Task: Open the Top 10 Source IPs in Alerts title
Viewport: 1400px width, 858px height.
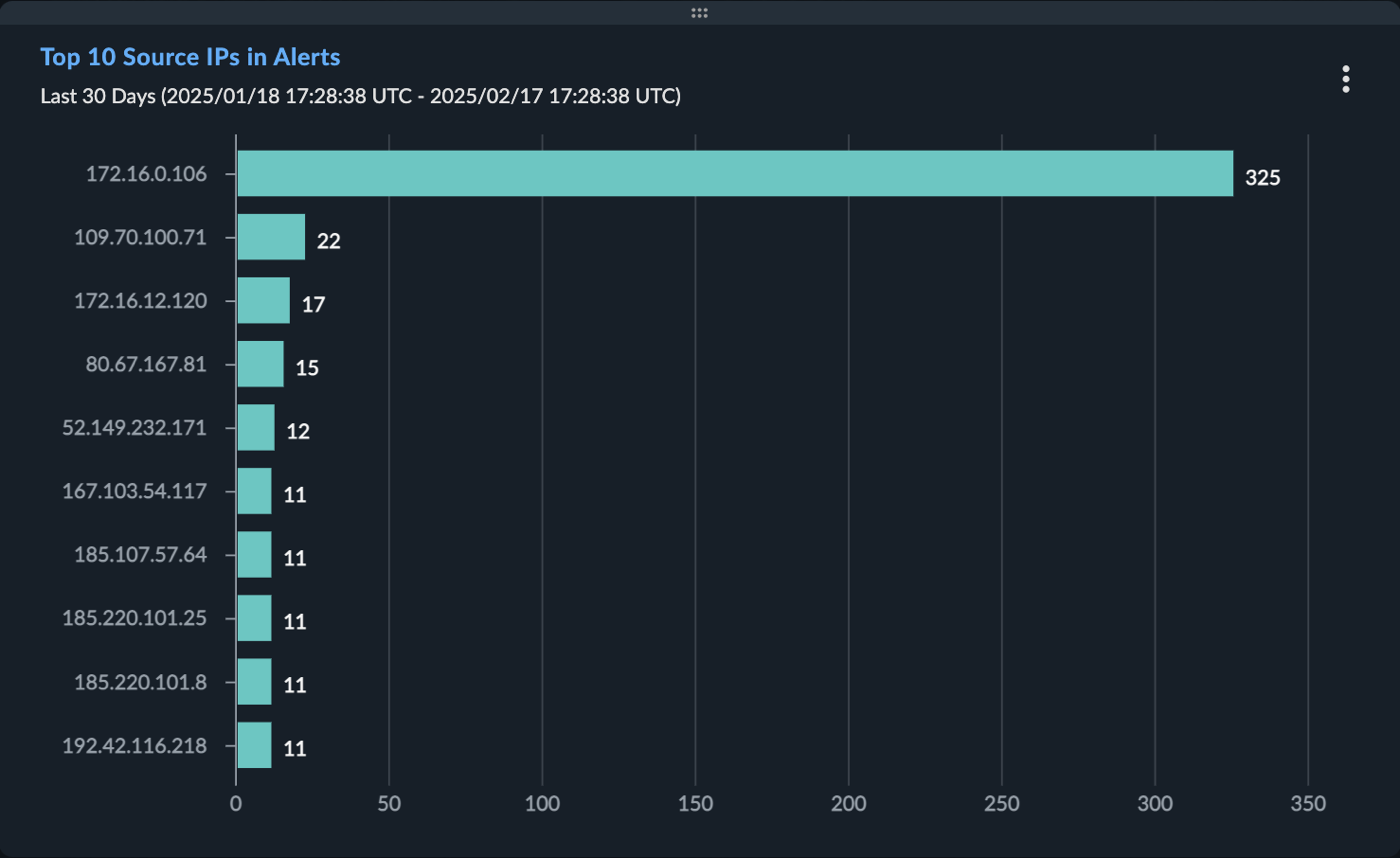Action: [190, 57]
